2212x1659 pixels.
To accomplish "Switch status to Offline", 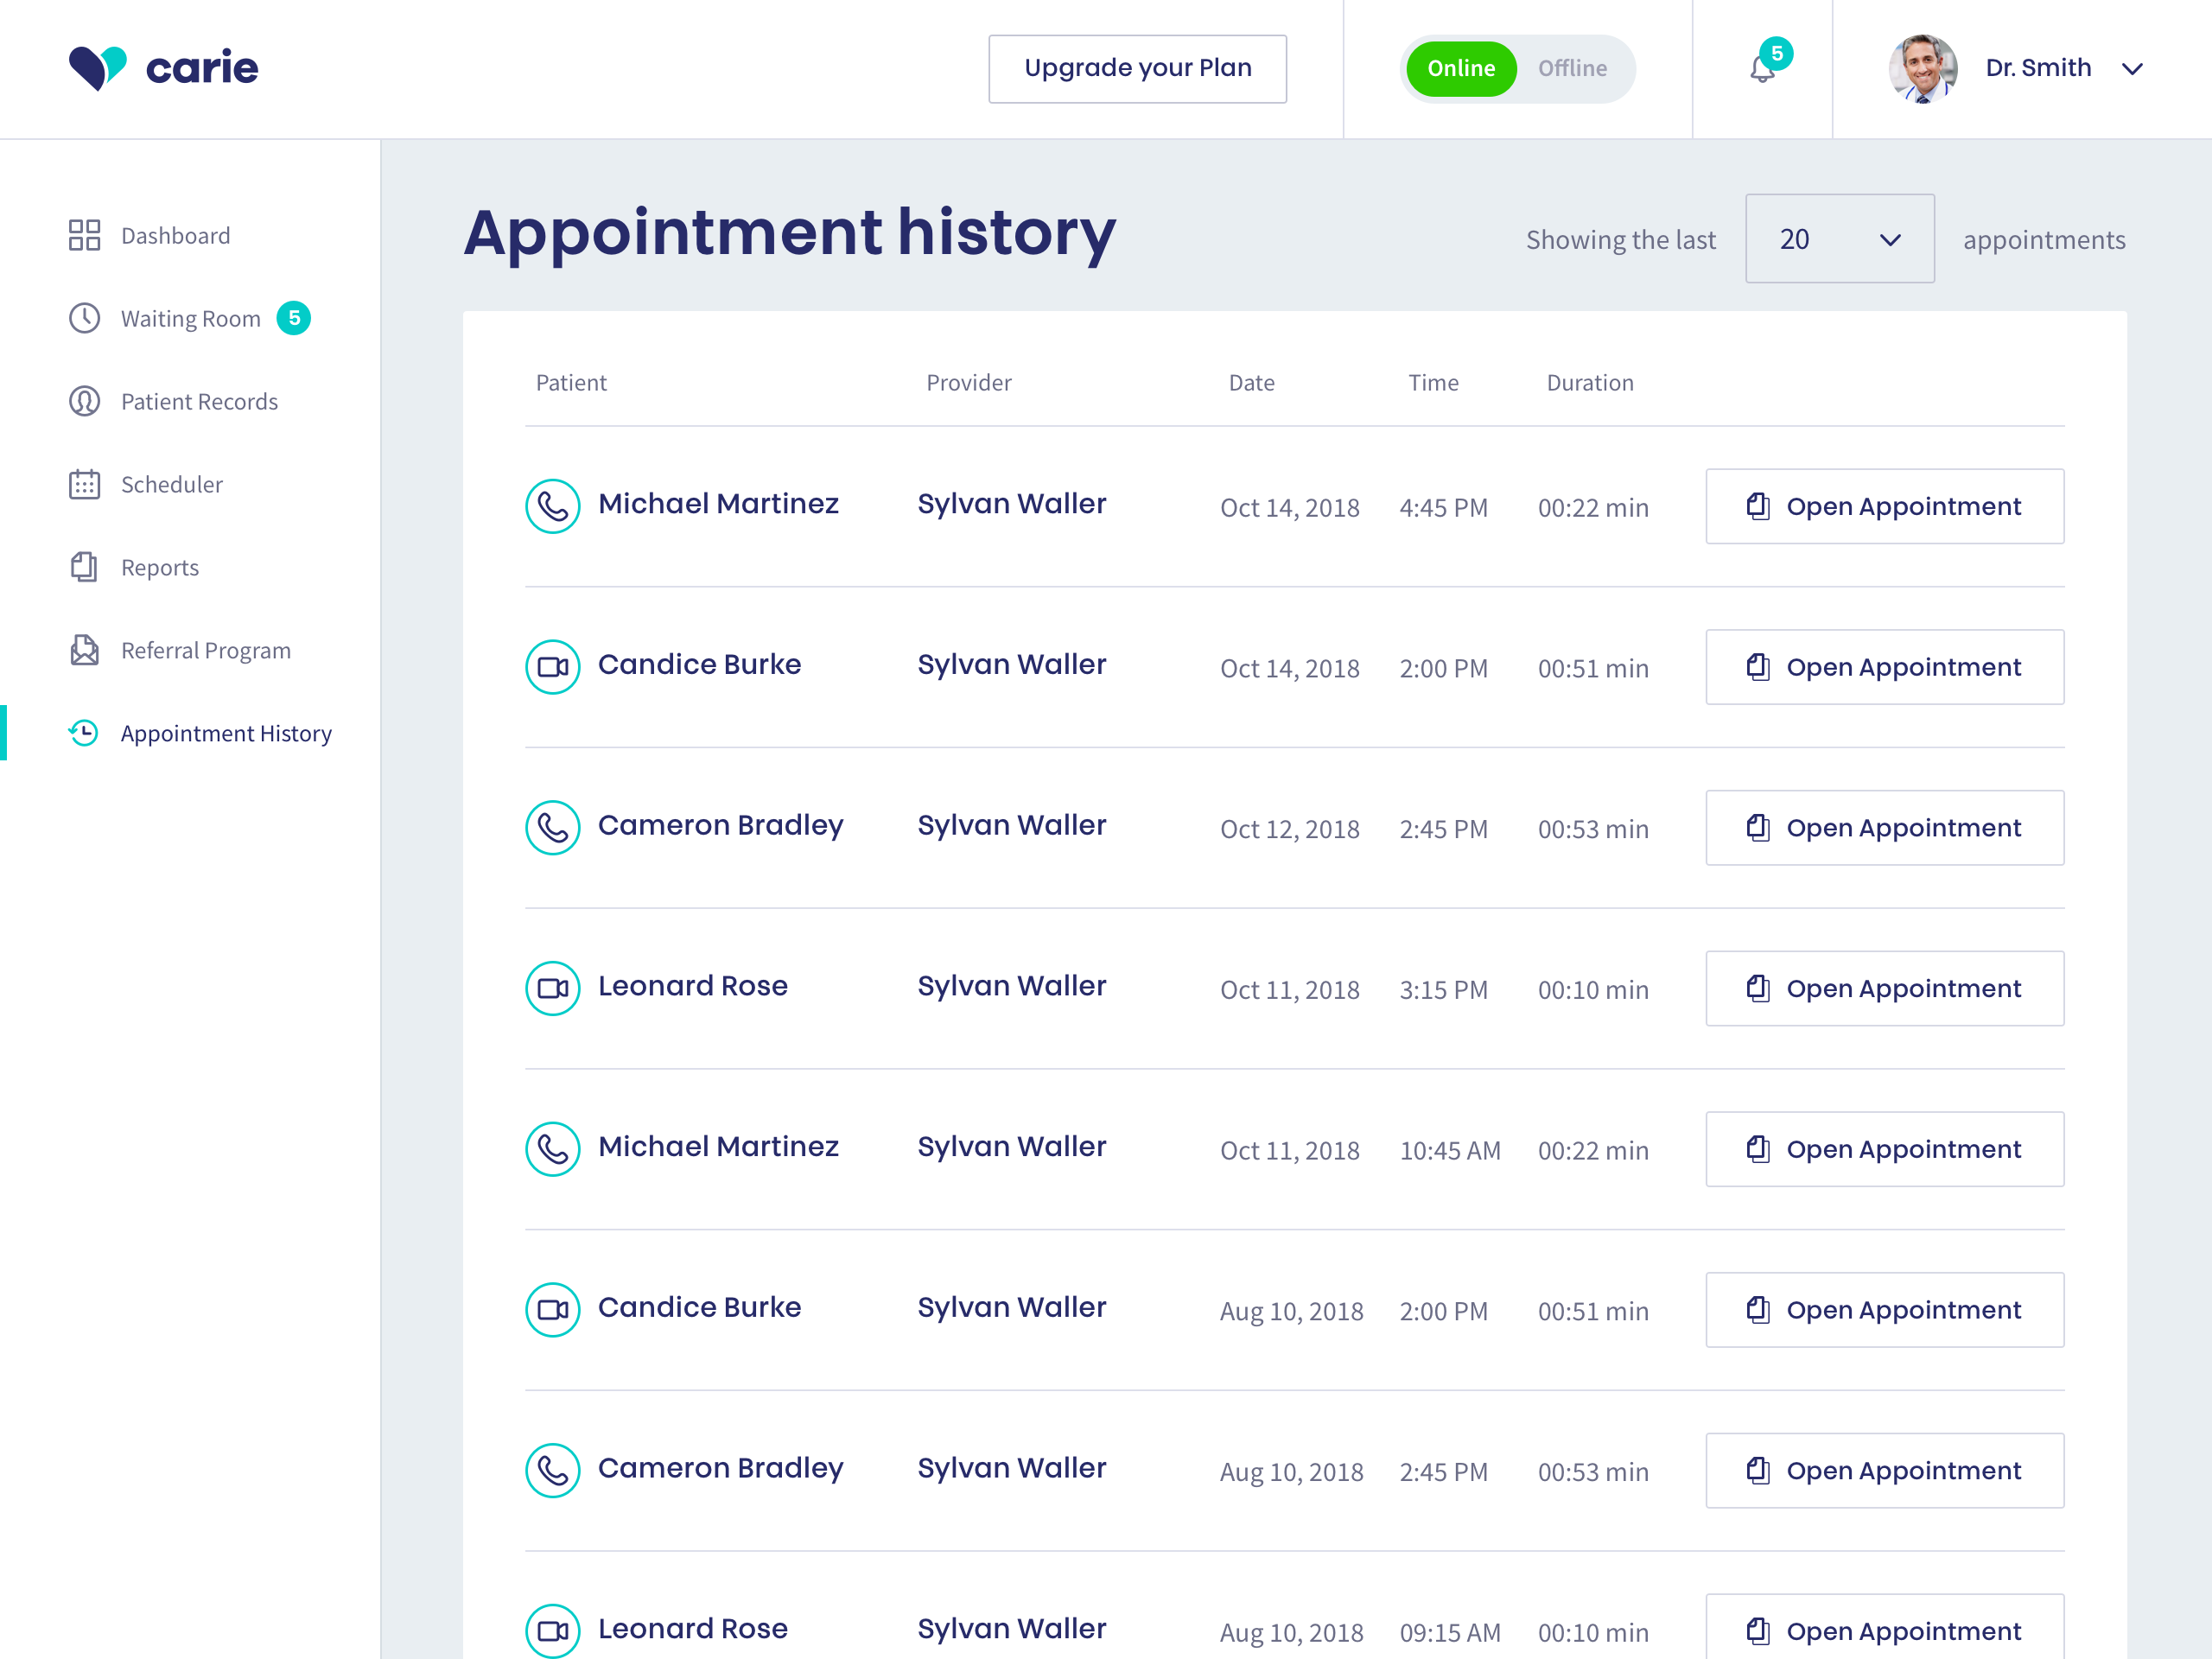I will coord(1572,68).
